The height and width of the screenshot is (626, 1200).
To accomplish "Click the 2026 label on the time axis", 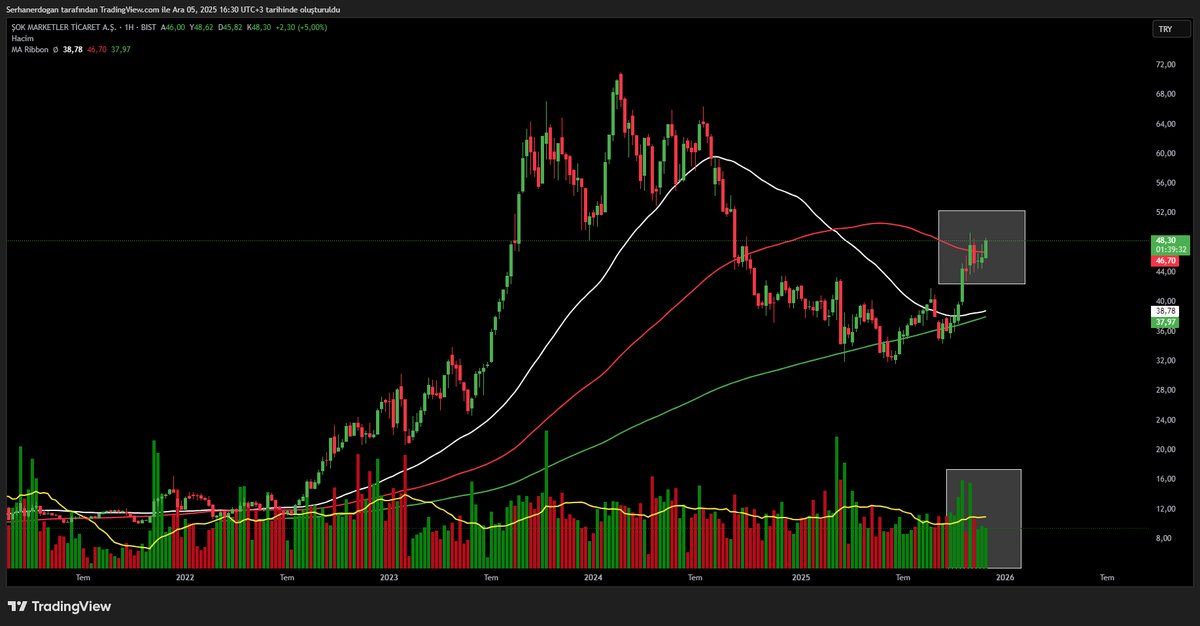I will tap(1005, 577).
